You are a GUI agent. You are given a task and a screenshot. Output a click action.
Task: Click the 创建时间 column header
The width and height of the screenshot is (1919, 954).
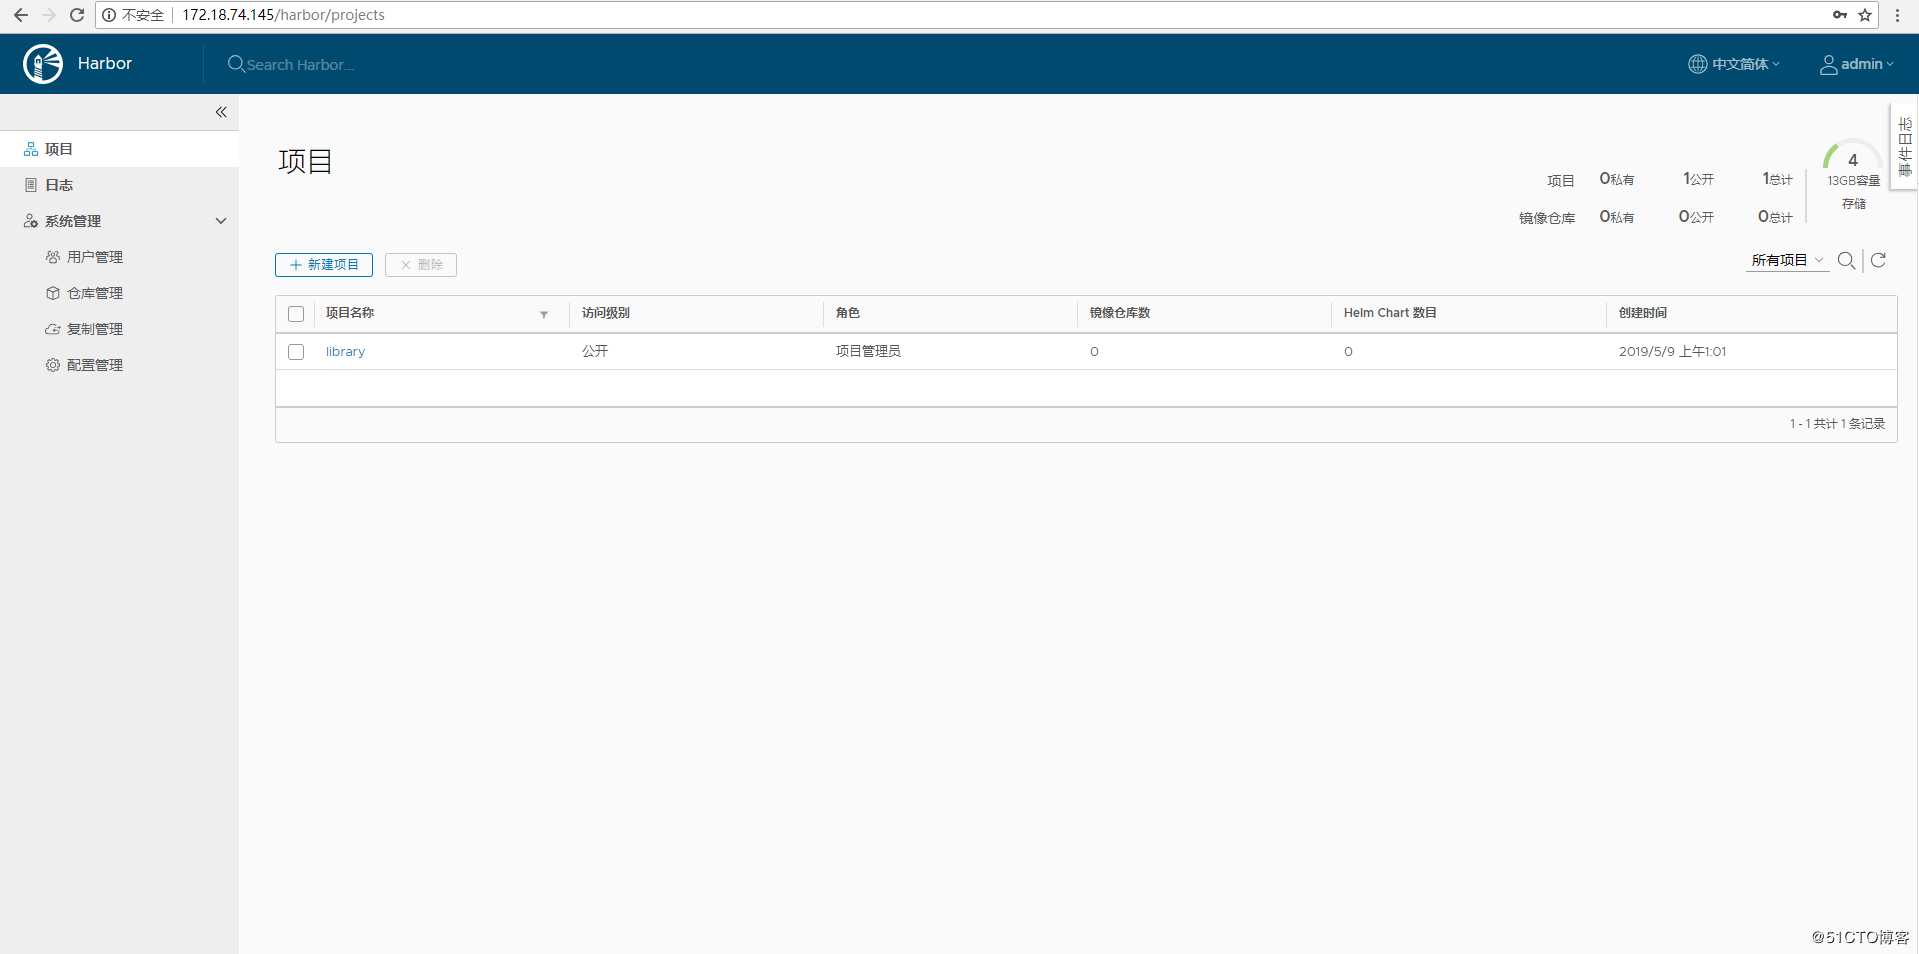1643,313
